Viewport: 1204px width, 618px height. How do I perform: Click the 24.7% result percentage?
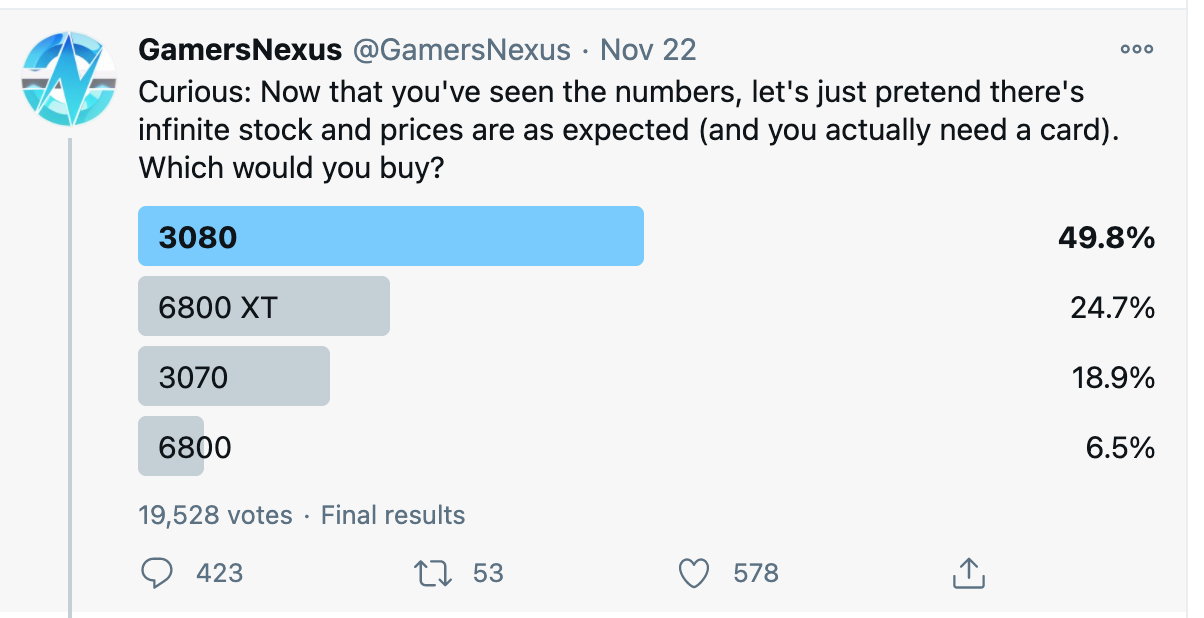(x=1113, y=308)
